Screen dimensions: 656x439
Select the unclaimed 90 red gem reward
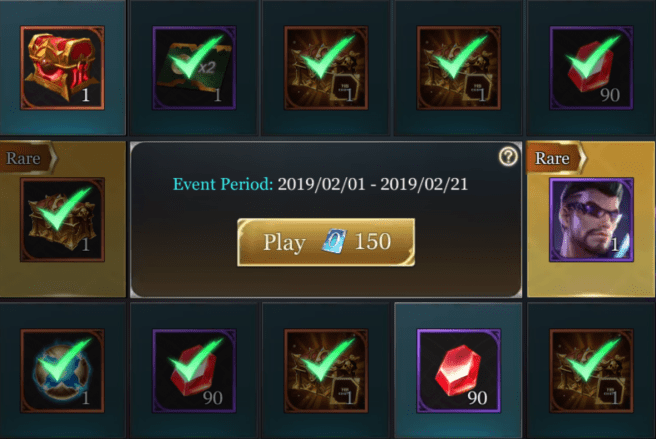click(459, 371)
